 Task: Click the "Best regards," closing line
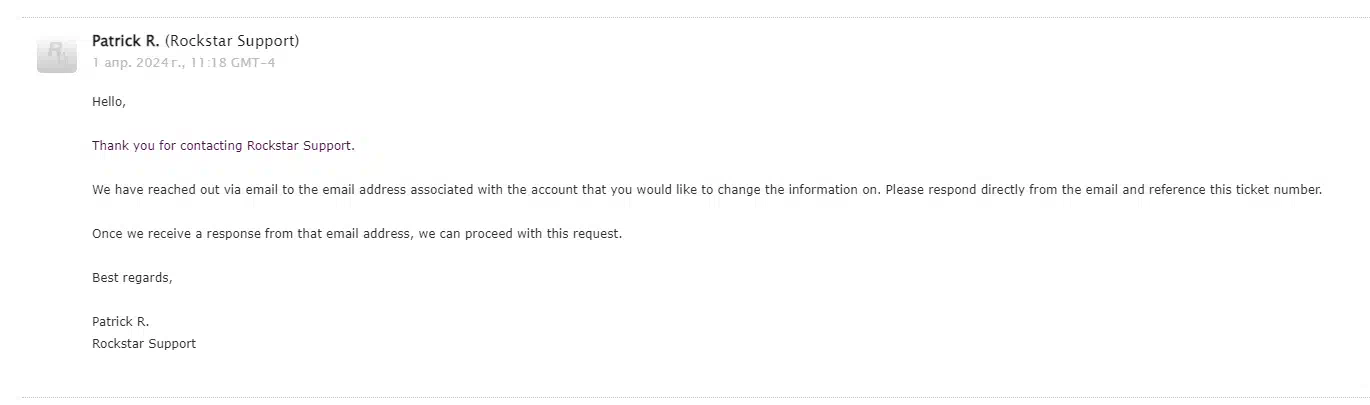pos(132,277)
